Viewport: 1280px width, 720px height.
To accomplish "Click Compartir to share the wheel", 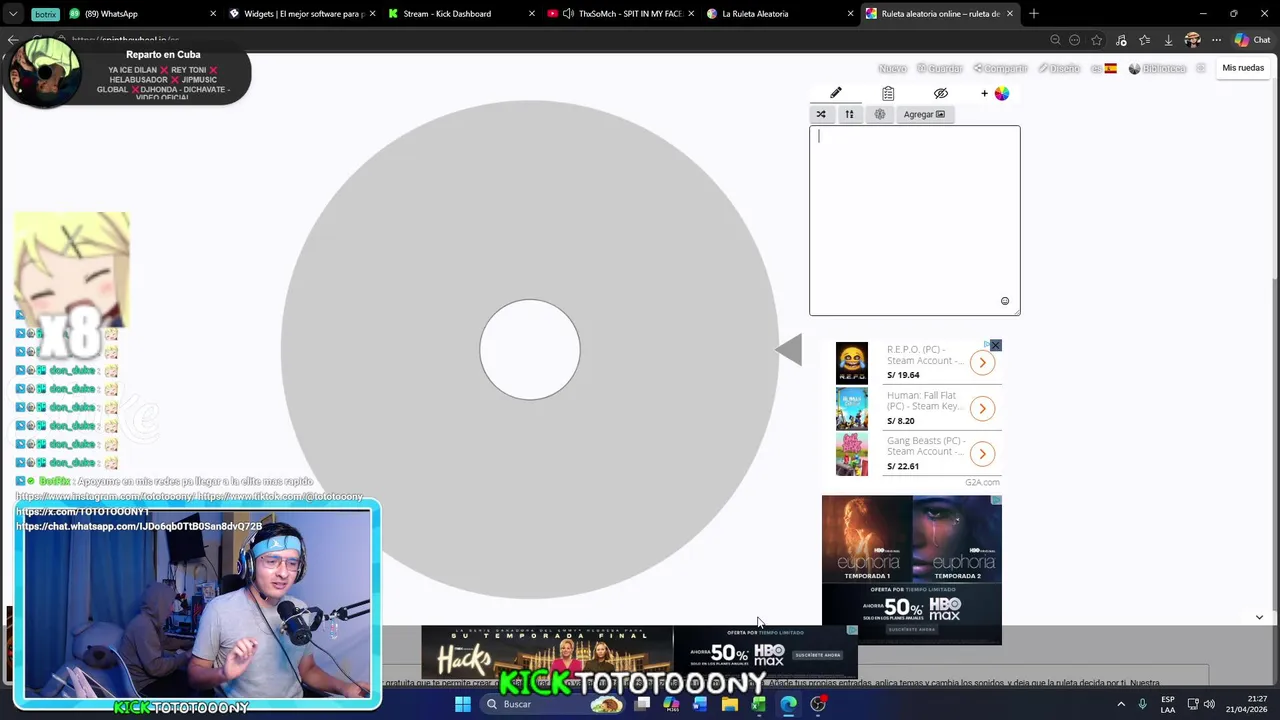I will (x=1000, y=68).
